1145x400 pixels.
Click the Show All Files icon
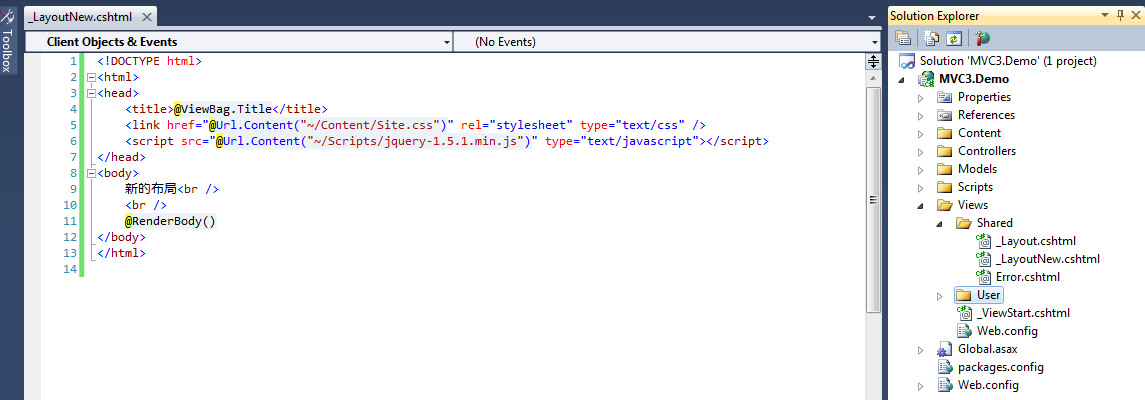932,39
